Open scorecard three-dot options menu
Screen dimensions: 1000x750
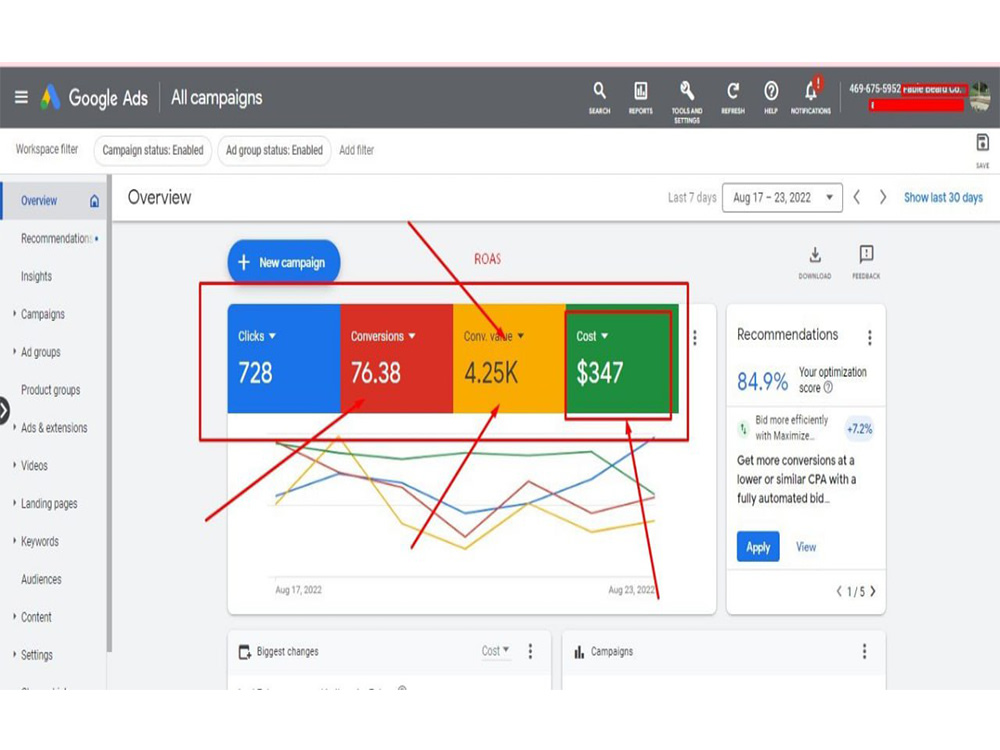coord(695,337)
